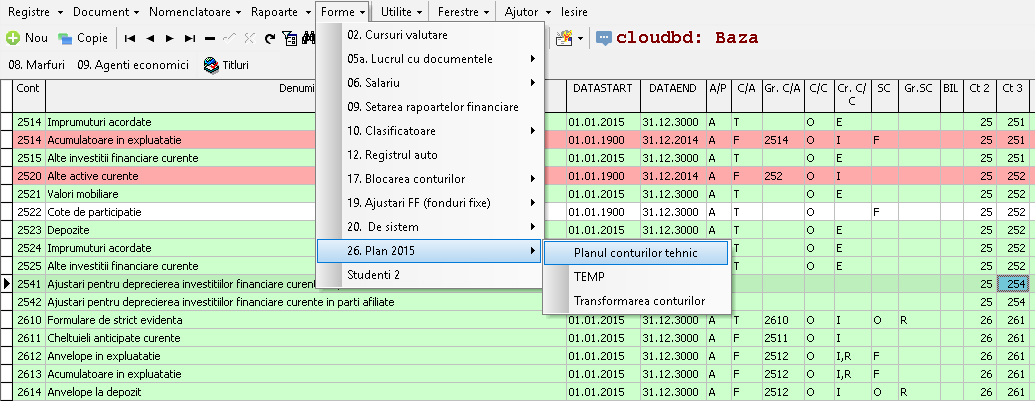Click the Copie (copy record) button
The image size is (1035, 401).
tap(83, 38)
